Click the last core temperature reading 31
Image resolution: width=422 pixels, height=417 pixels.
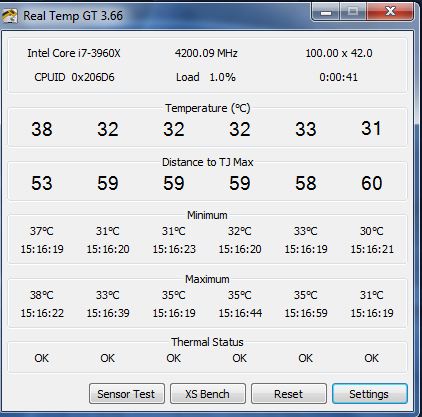pos(371,128)
